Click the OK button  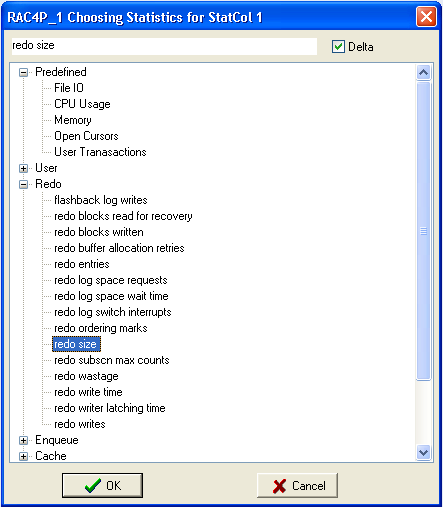pos(102,485)
